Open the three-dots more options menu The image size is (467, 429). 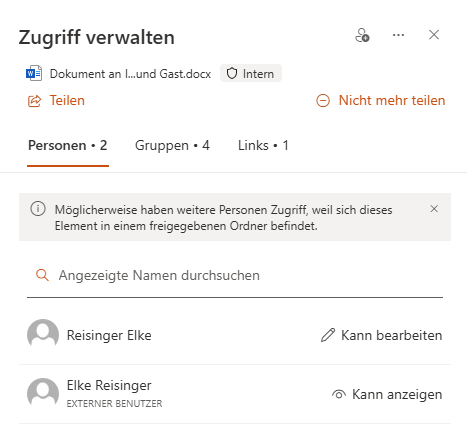tap(398, 35)
